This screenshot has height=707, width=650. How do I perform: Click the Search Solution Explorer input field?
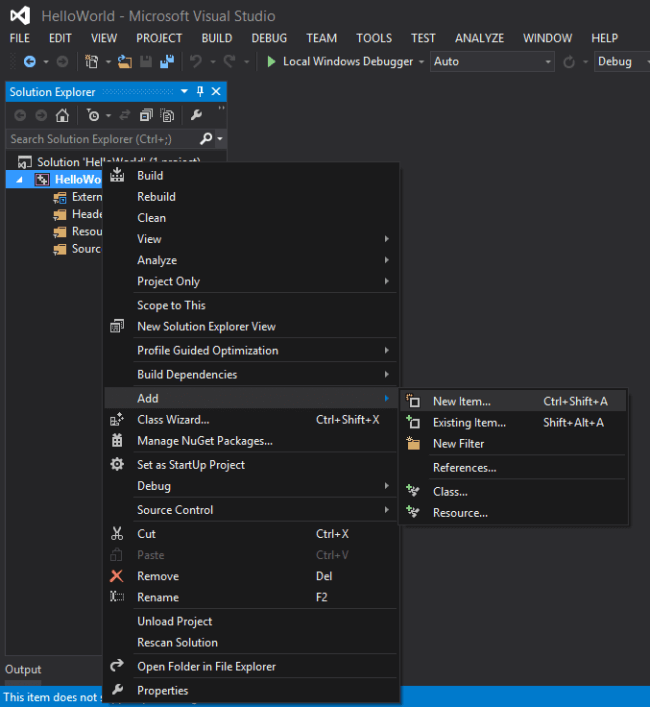103,139
